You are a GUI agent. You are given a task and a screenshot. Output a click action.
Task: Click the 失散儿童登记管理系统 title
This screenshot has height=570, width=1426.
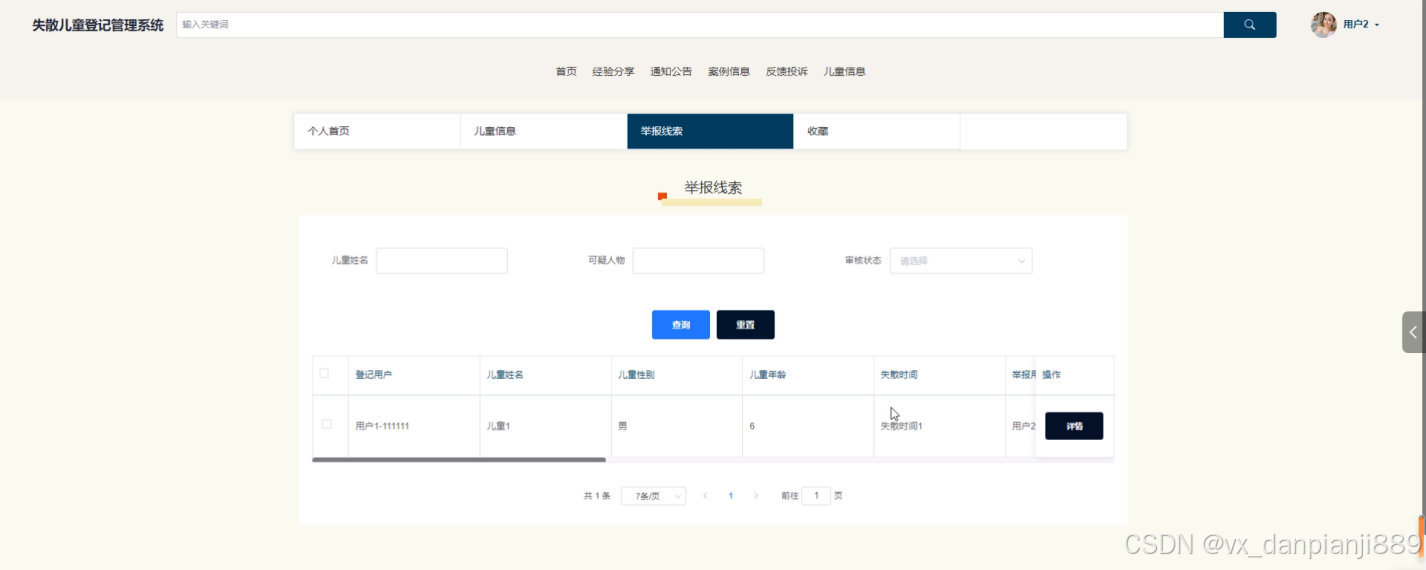pyautogui.click(x=98, y=25)
